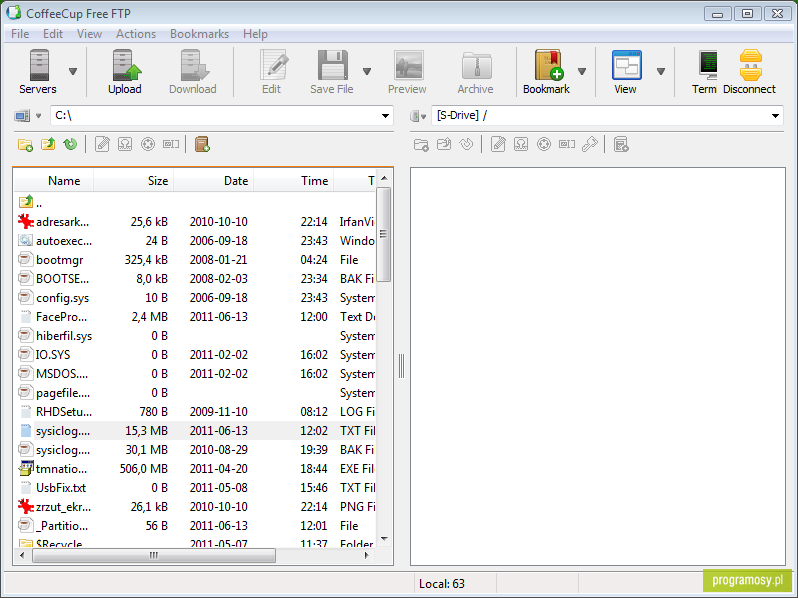Expand the View dropdown arrow
This screenshot has height=598, width=798.
tap(661, 71)
